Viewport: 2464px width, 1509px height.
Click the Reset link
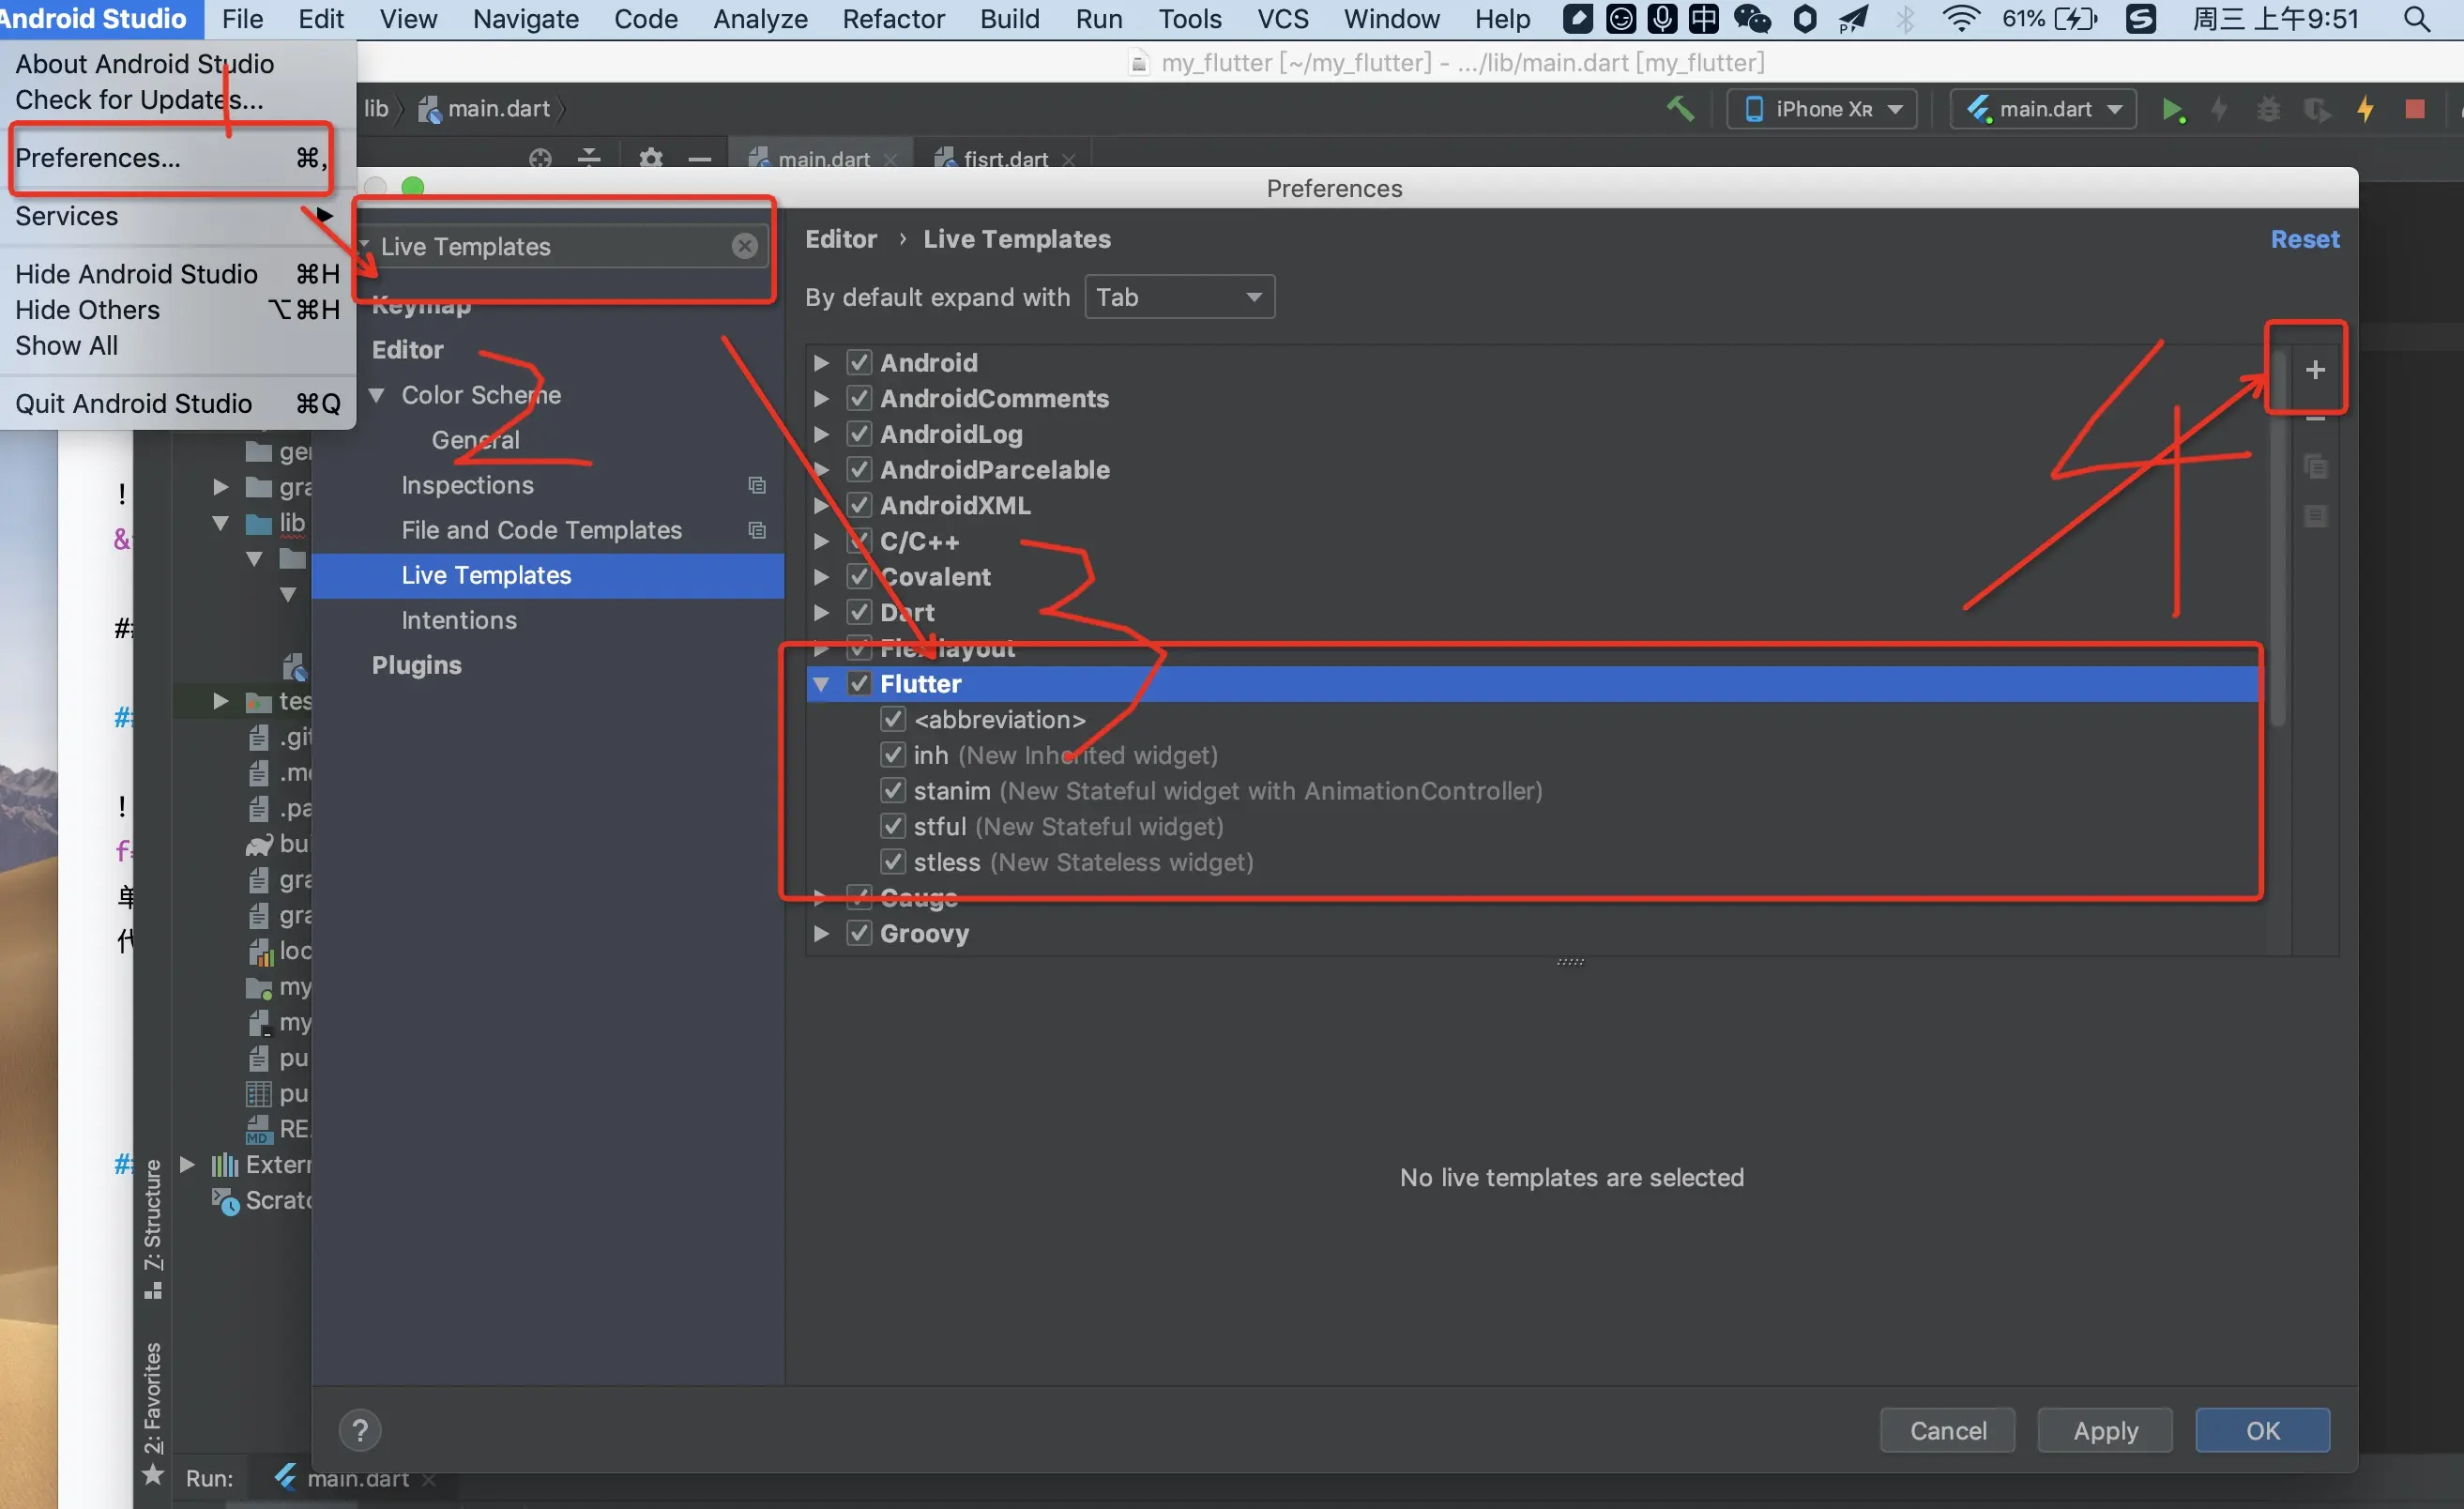coord(2304,239)
